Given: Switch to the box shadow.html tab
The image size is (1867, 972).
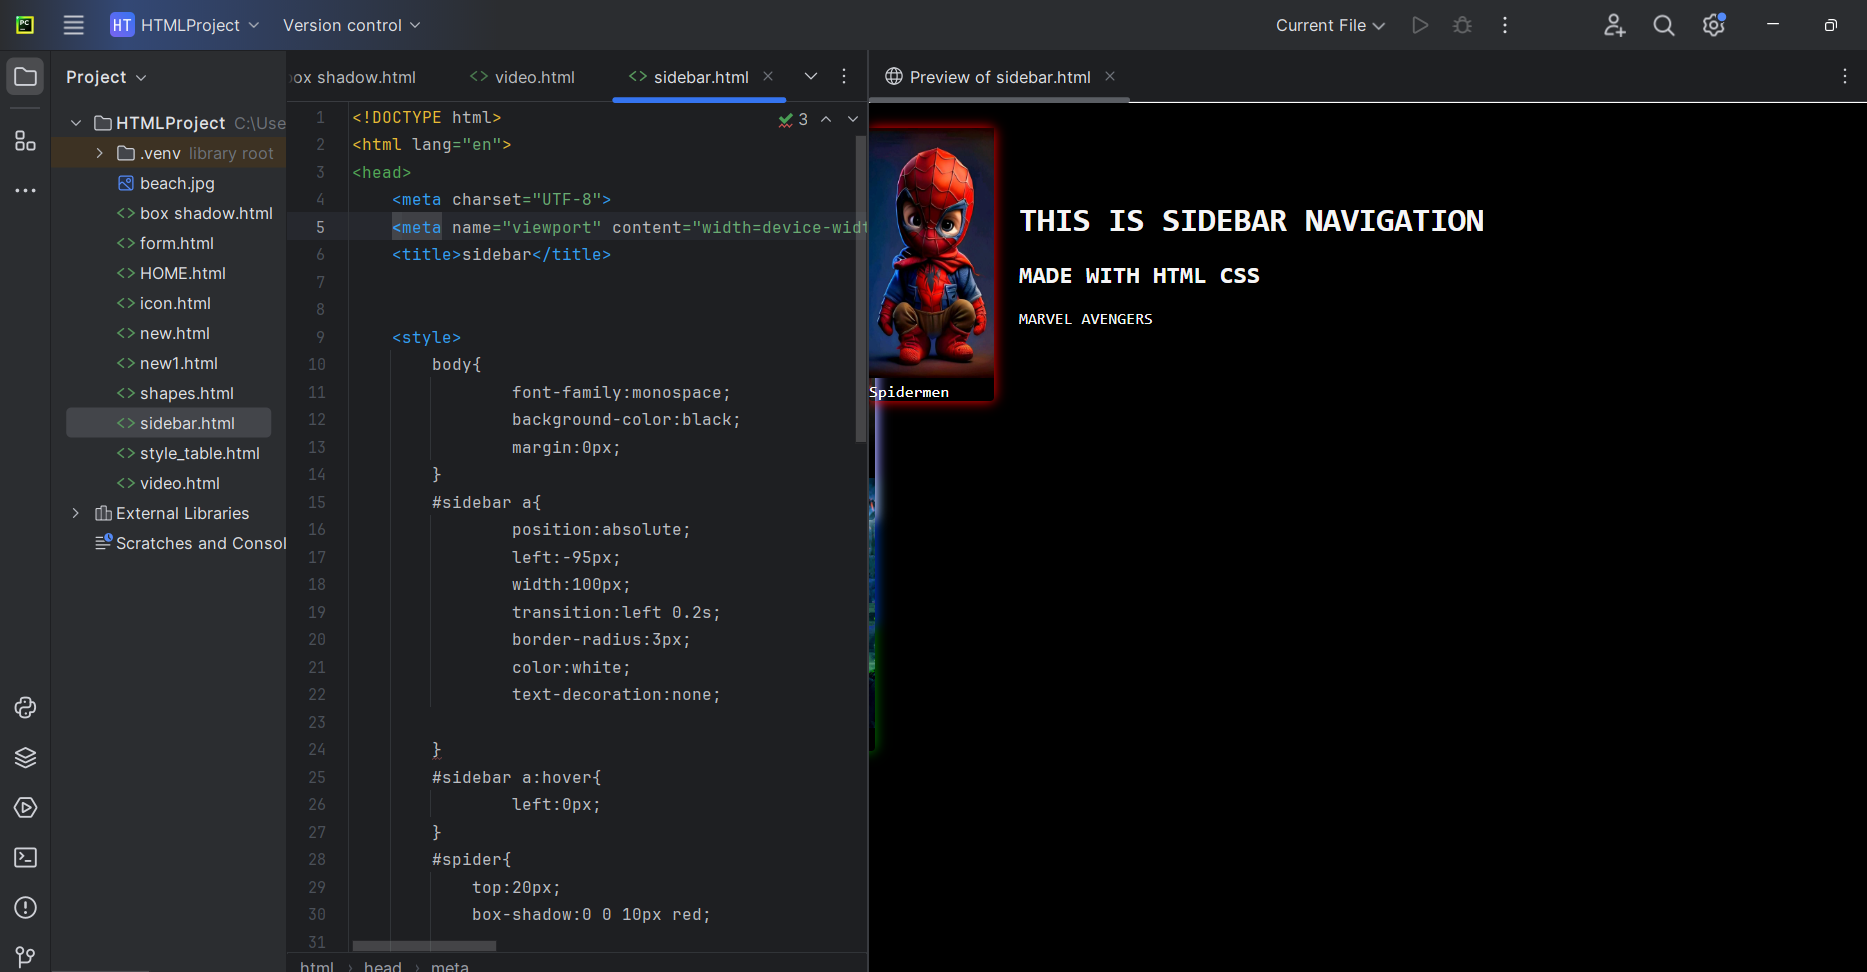Looking at the screenshot, I should pos(353,77).
